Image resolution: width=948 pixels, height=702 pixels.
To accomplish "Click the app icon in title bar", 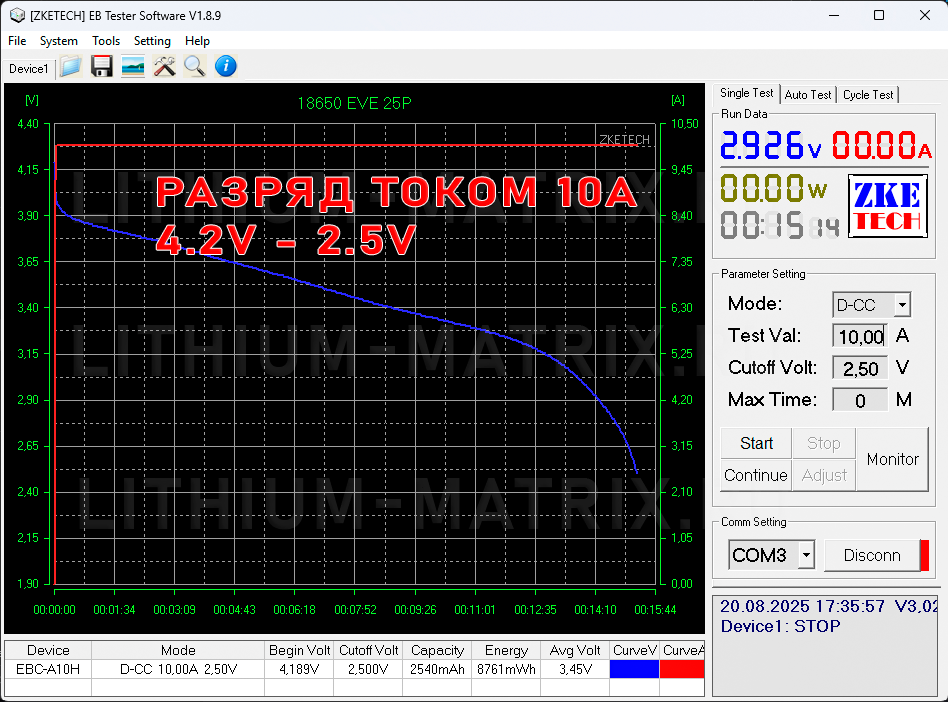I will click(x=17, y=15).
